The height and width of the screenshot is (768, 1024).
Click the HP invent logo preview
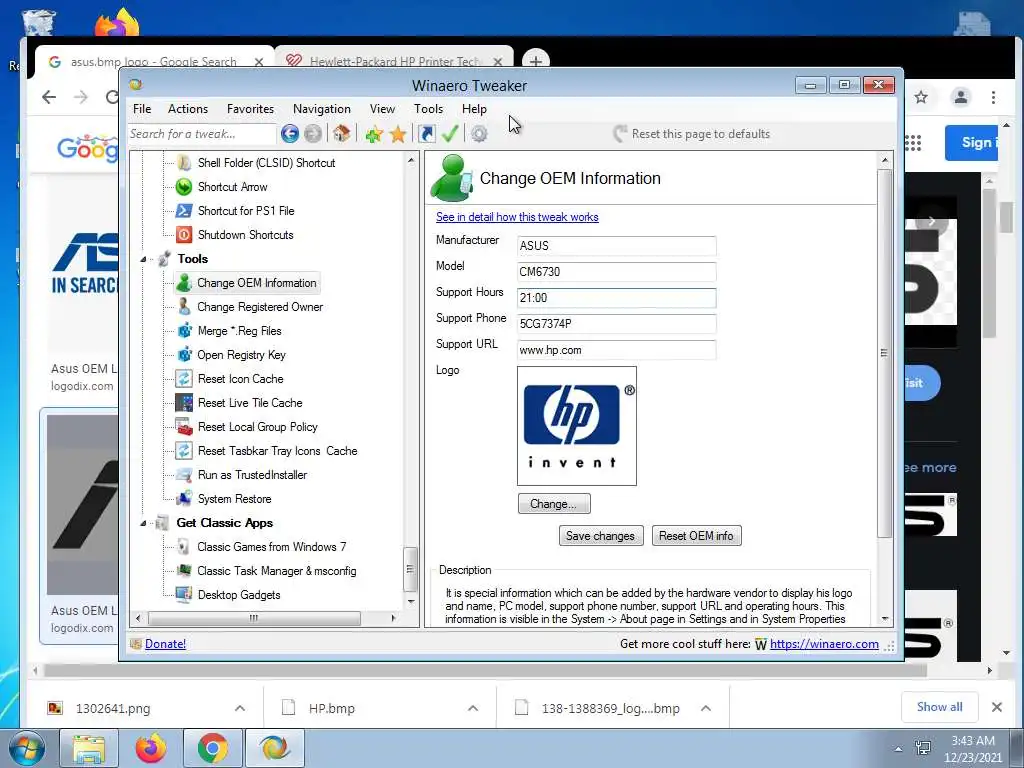tap(577, 426)
